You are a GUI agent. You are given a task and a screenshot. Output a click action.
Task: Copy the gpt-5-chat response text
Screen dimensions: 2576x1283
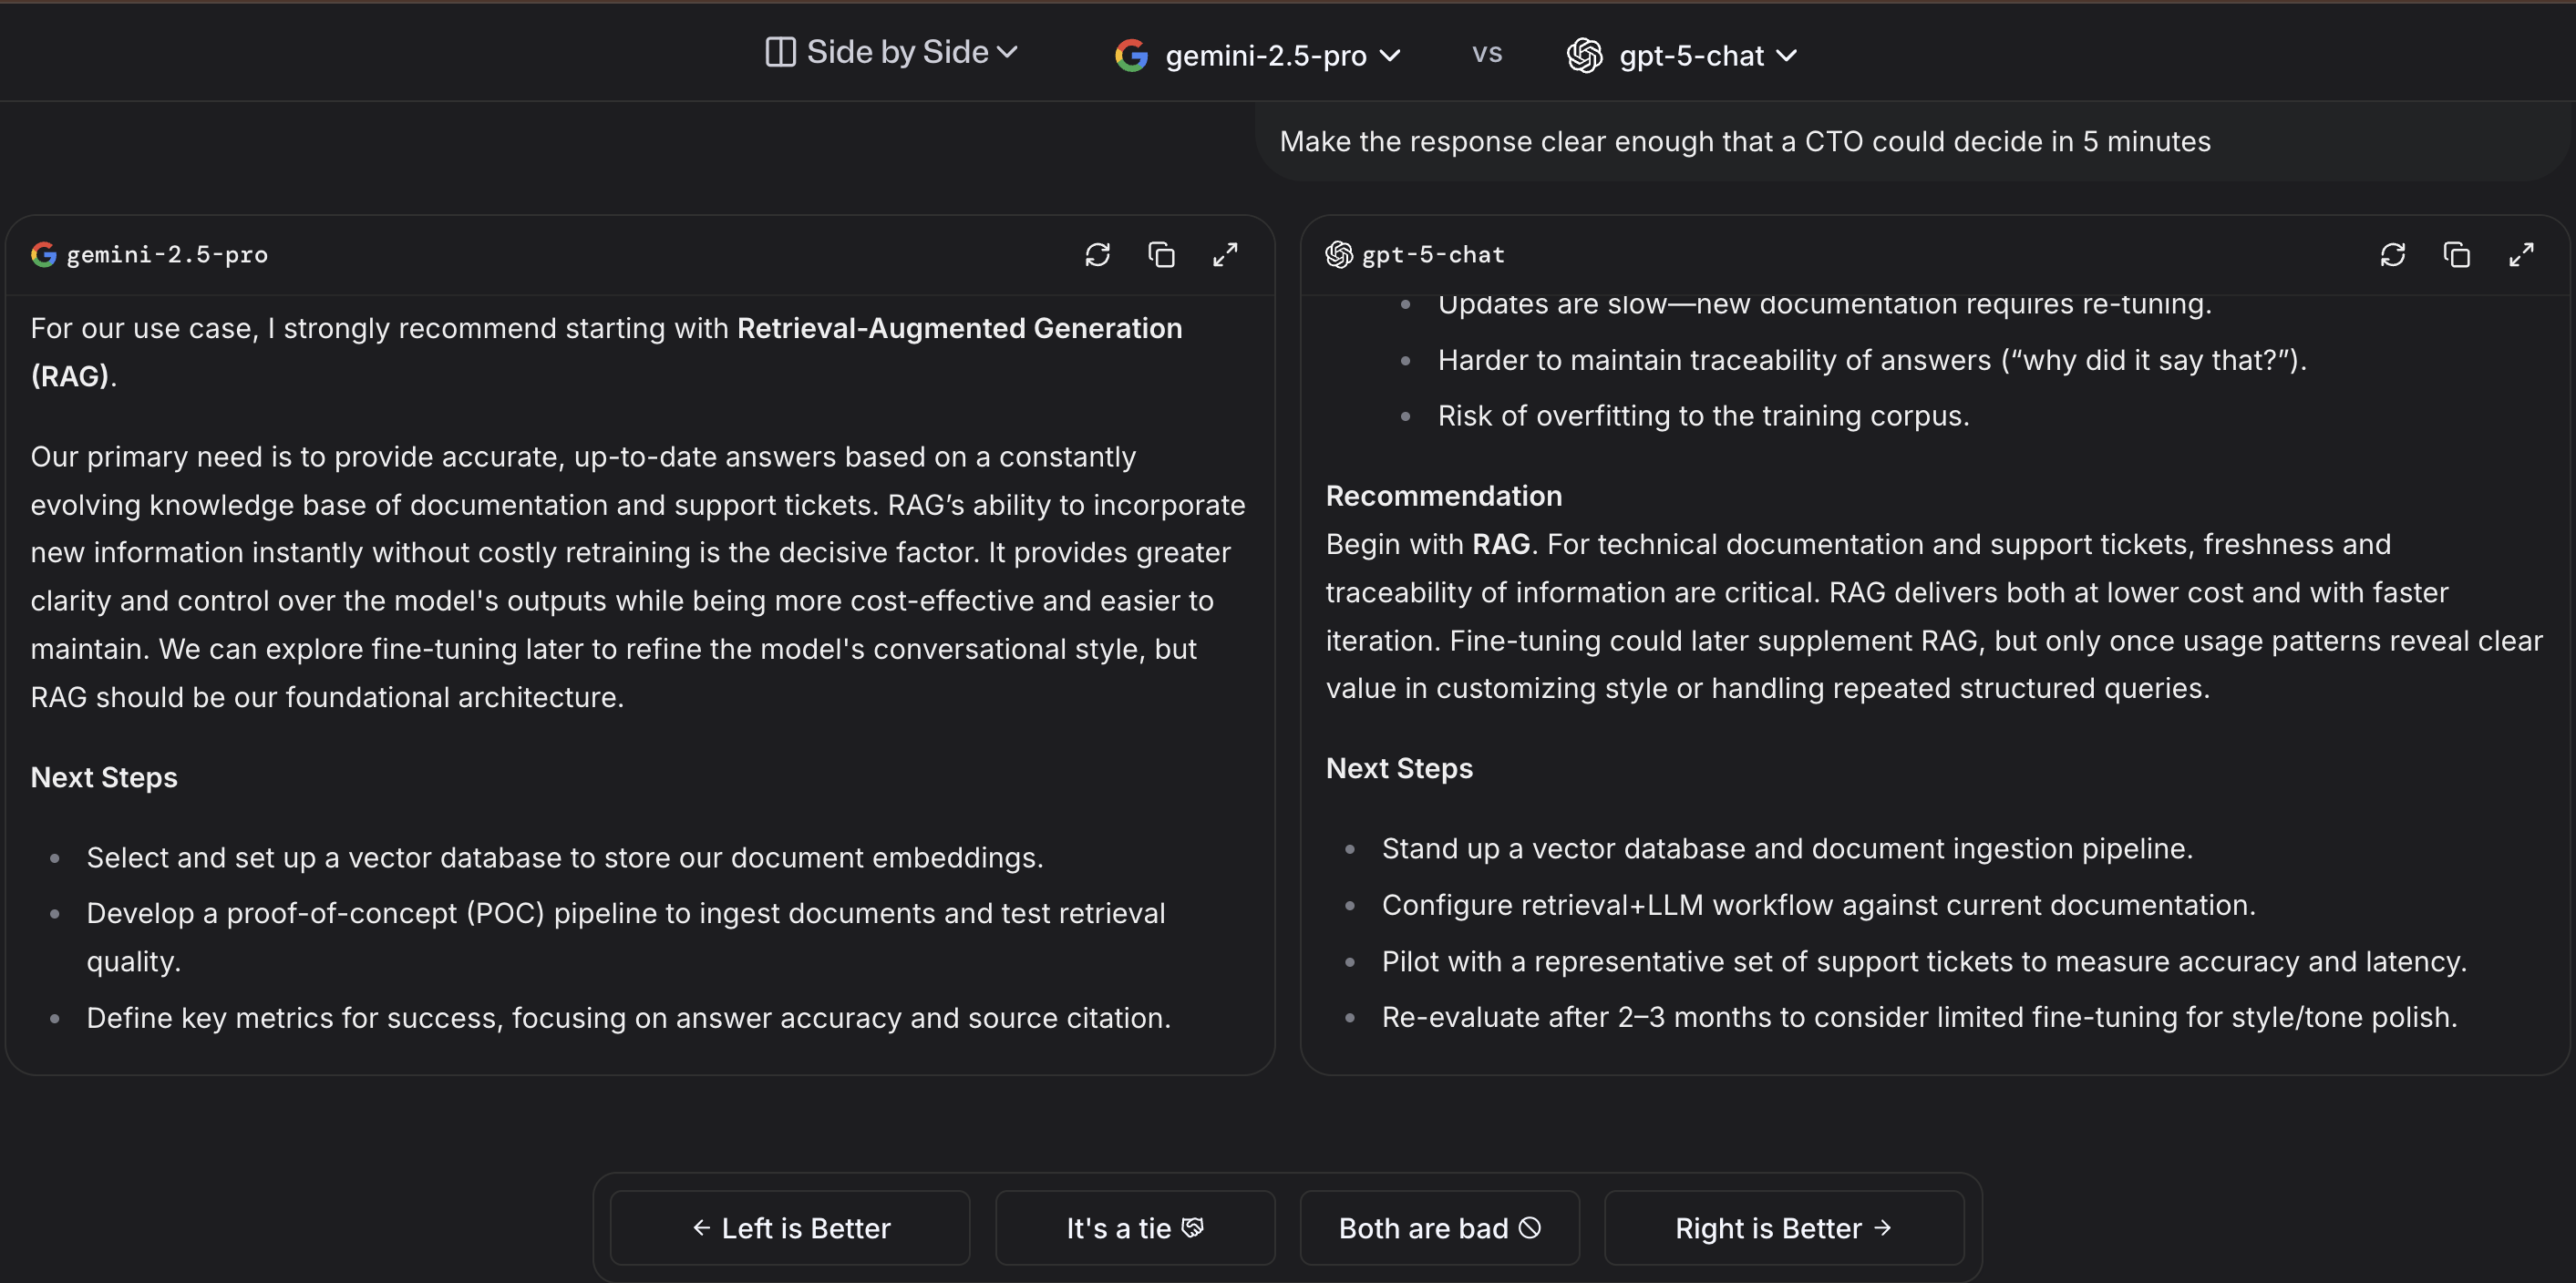click(2456, 255)
